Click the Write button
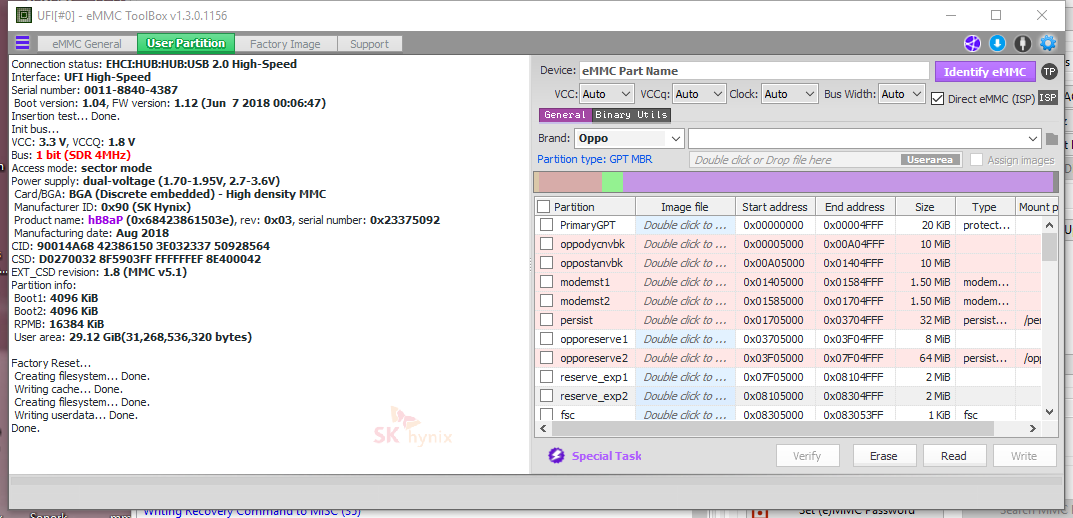Viewport: 1073px width, 518px height. click(1024, 456)
